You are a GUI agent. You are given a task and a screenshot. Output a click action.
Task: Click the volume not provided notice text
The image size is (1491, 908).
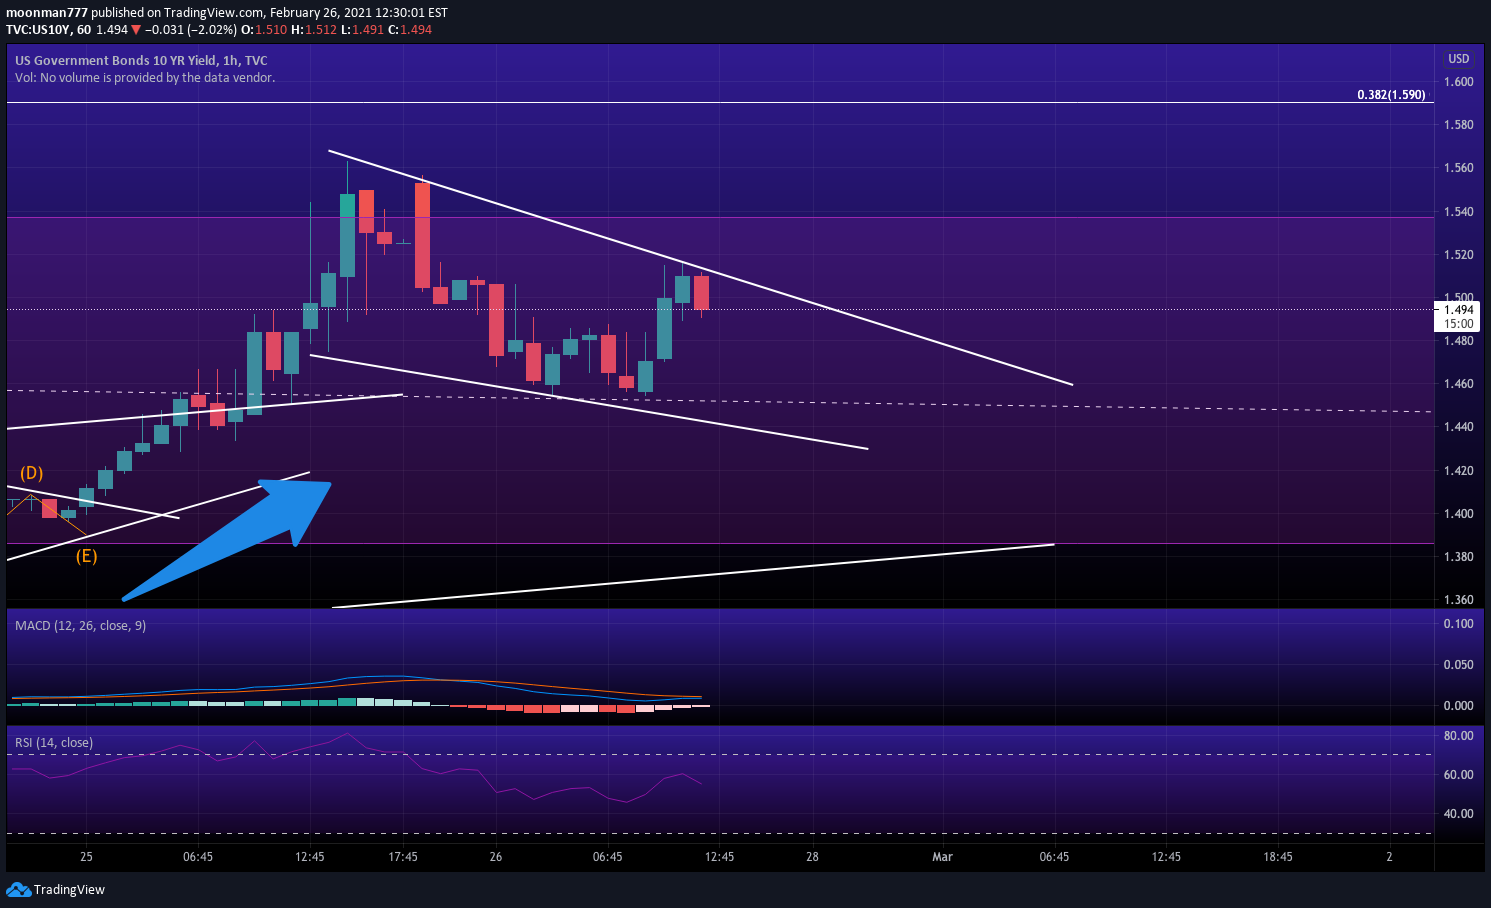(145, 77)
